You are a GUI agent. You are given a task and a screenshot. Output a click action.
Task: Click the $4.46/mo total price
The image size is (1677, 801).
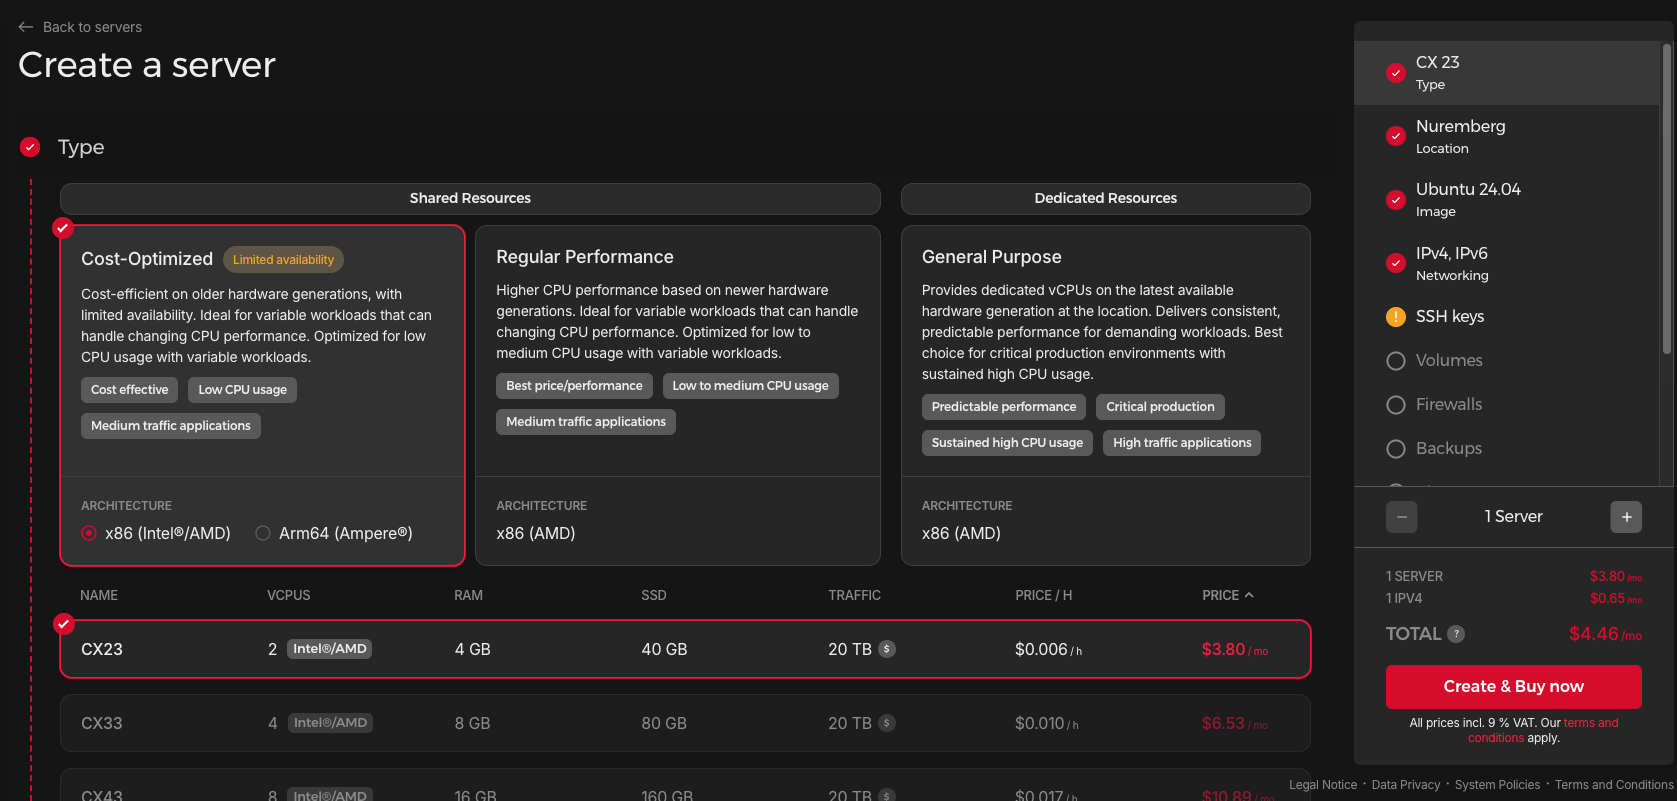click(x=1605, y=634)
